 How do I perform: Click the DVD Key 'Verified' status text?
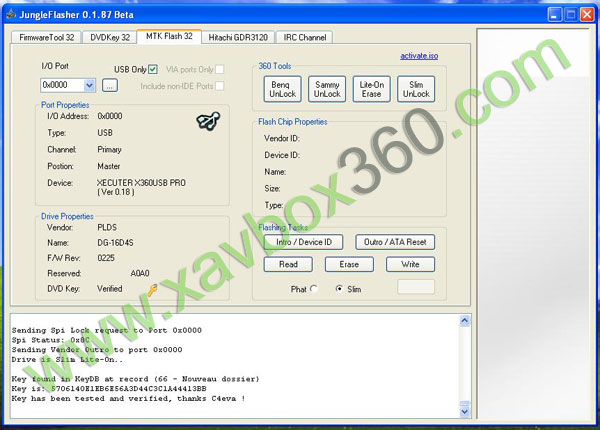coord(109,289)
